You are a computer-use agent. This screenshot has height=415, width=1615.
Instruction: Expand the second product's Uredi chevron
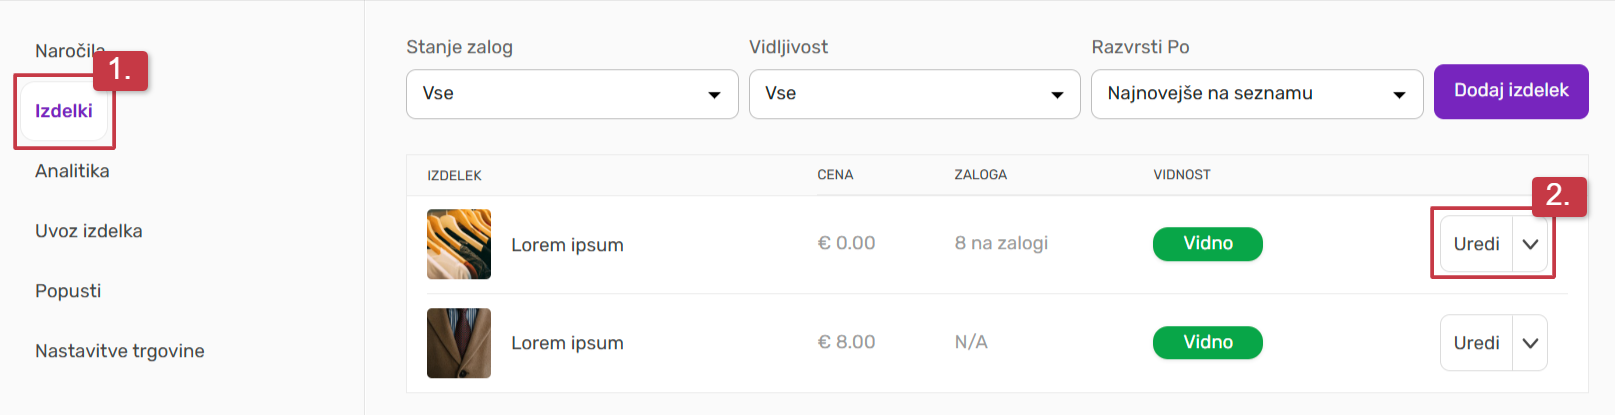pyautogui.click(x=1530, y=343)
